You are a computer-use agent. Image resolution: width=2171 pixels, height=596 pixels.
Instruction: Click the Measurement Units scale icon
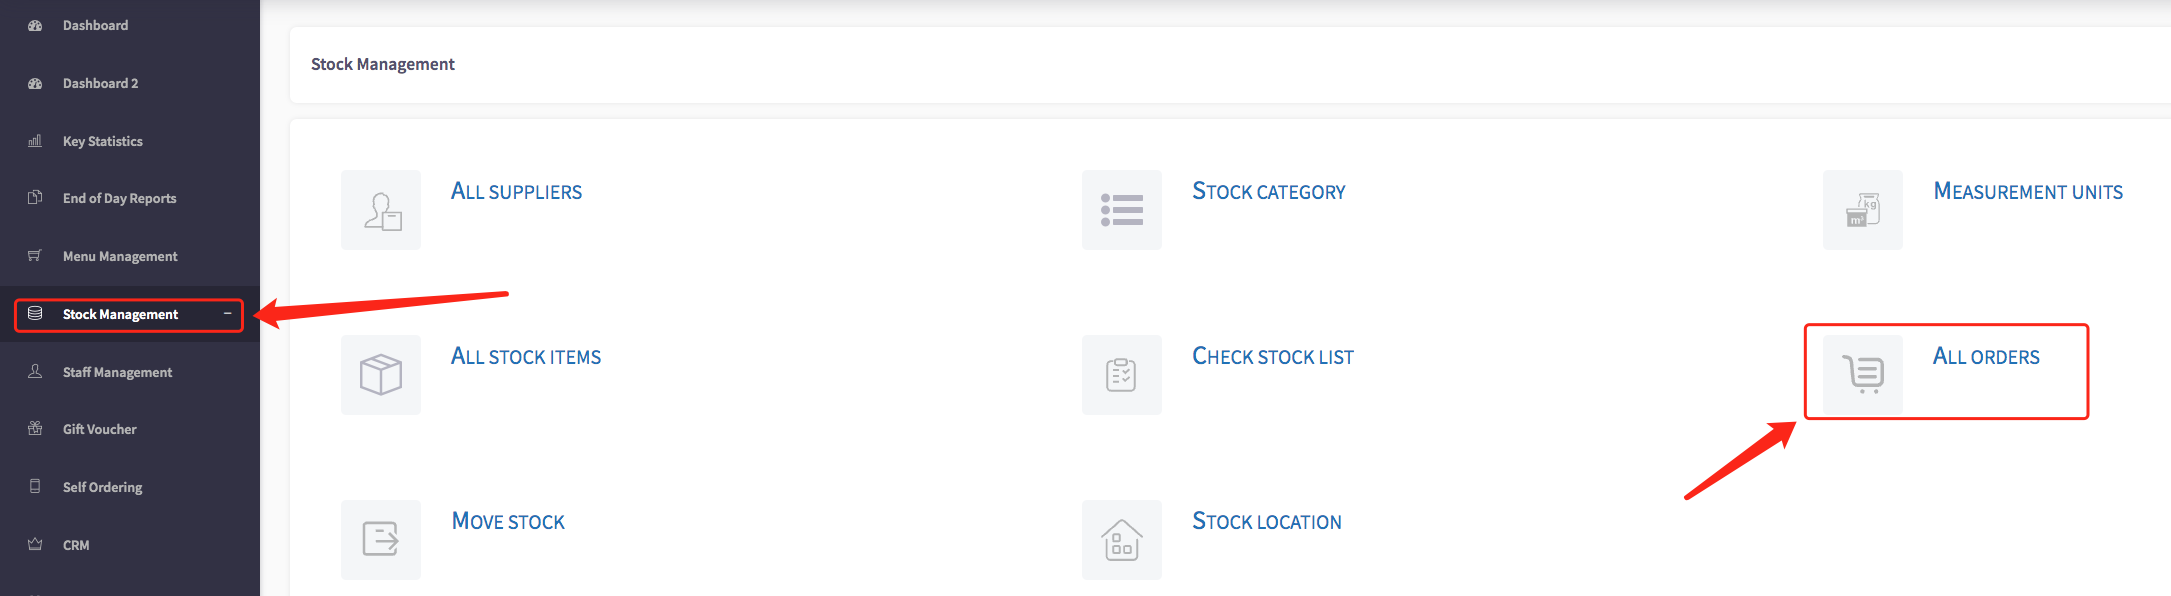coord(1863,210)
